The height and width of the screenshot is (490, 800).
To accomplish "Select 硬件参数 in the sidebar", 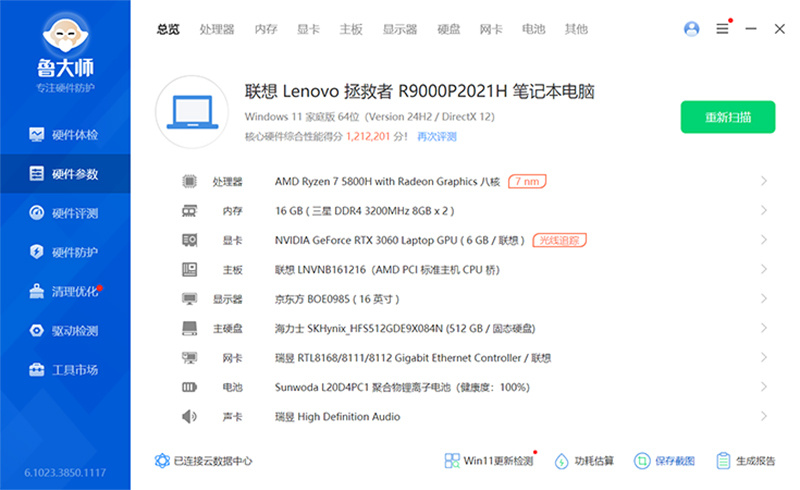I will click(x=65, y=174).
